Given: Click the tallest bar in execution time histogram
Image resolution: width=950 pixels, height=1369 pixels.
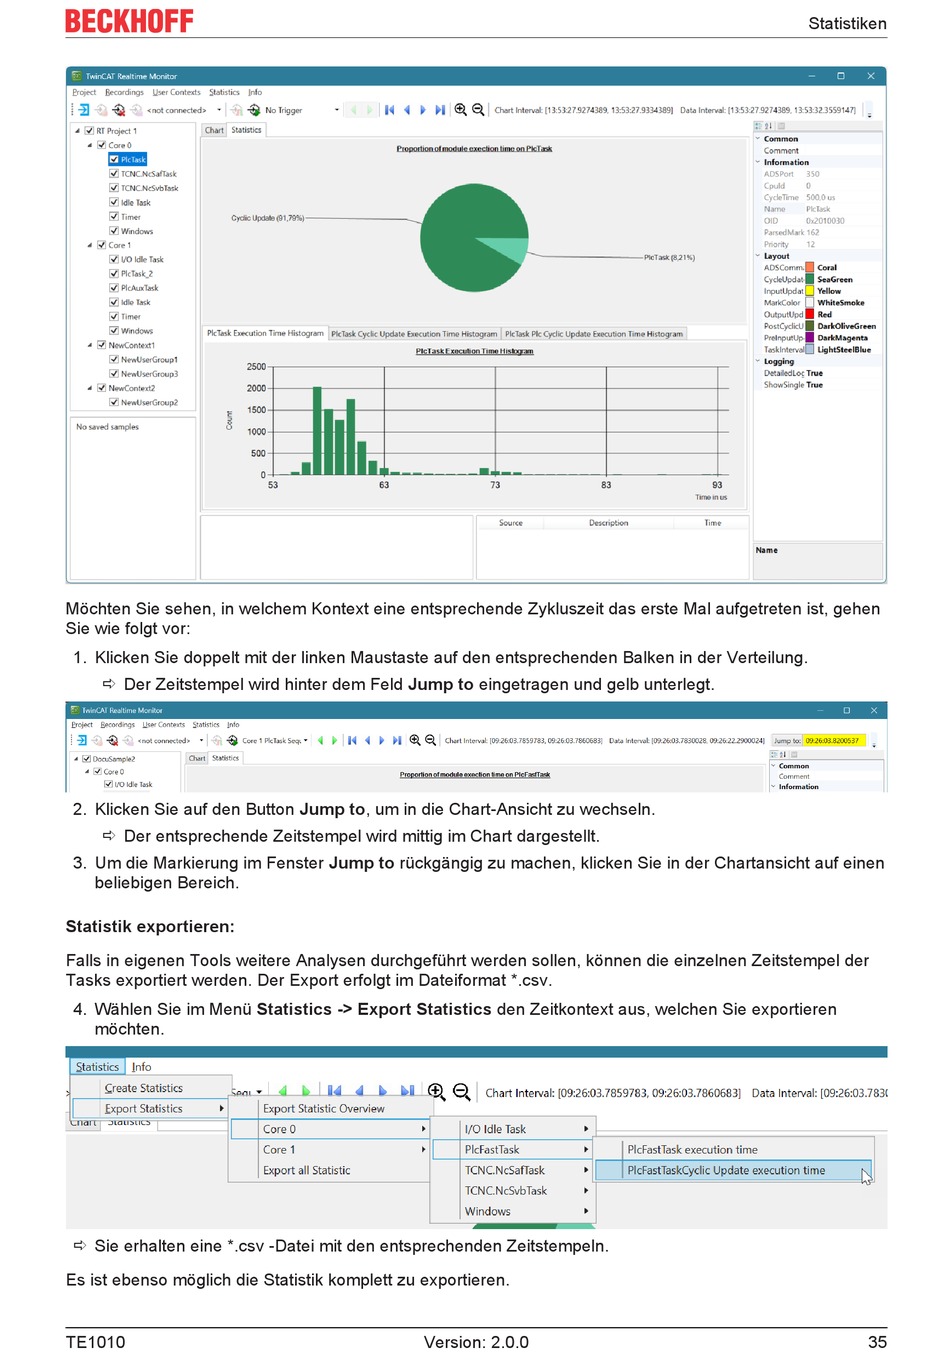Looking at the screenshot, I should (x=317, y=431).
